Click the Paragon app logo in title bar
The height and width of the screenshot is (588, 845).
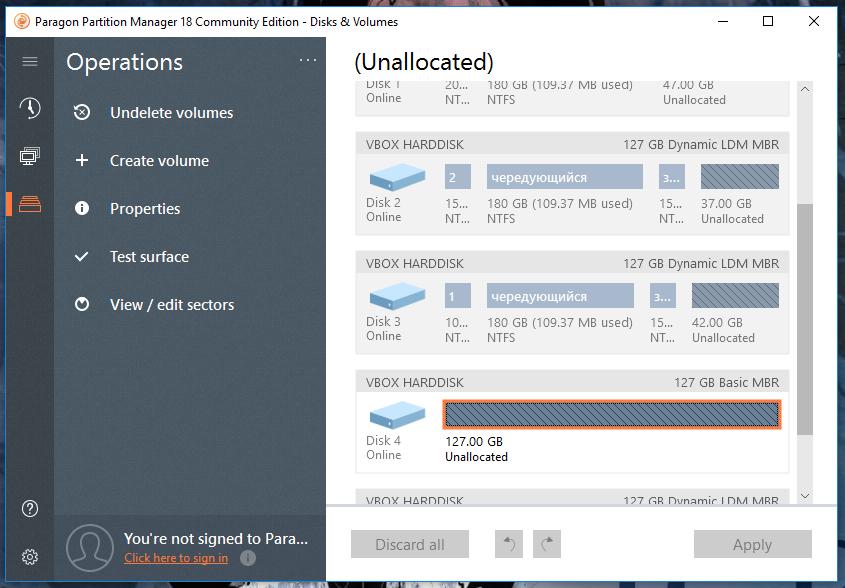(x=22, y=22)
